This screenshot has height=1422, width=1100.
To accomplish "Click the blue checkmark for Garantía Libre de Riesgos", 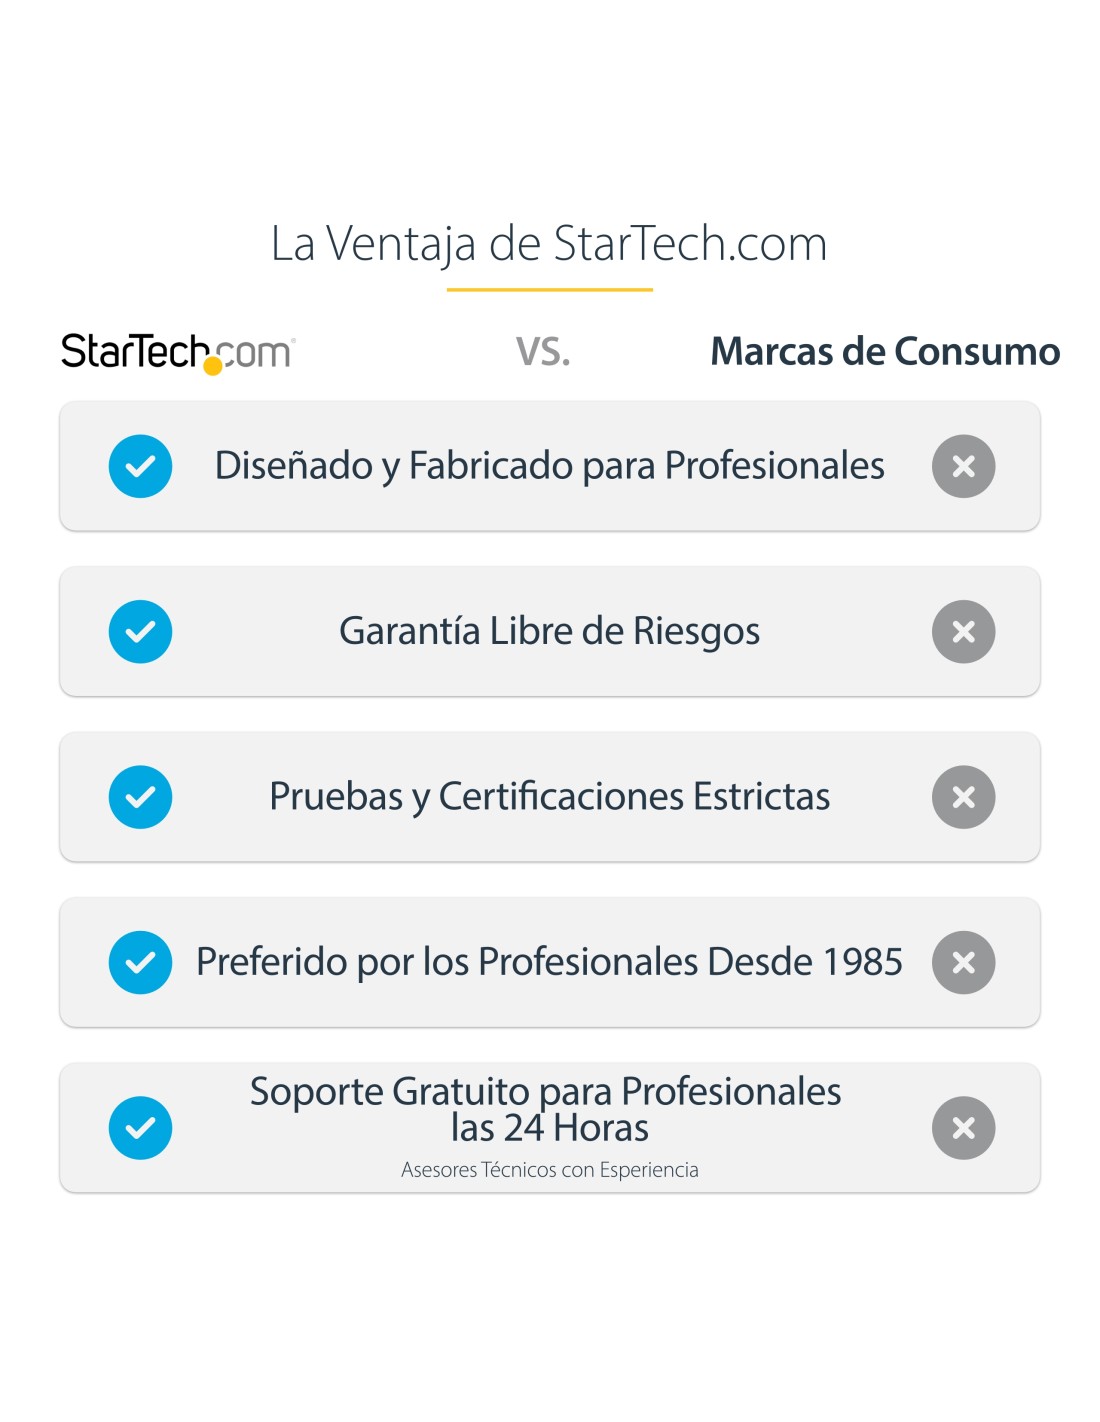I will 140,632.
